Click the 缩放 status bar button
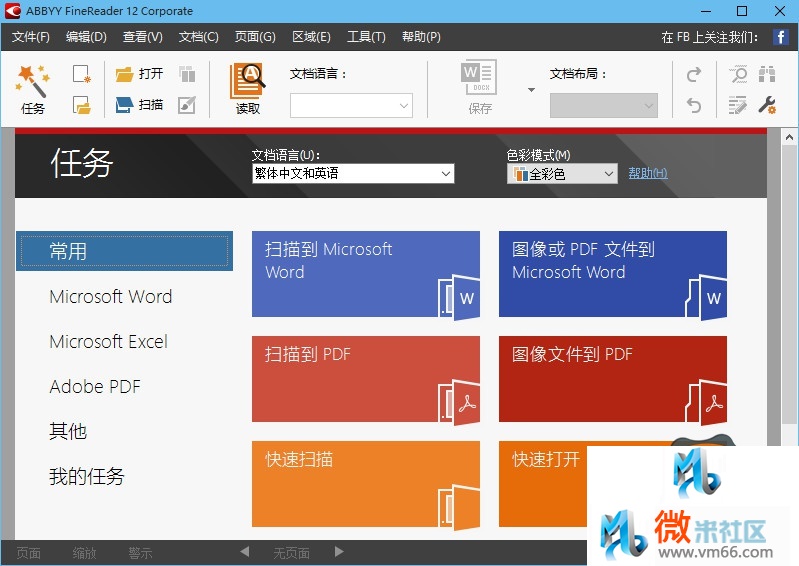 coord(85,553)
